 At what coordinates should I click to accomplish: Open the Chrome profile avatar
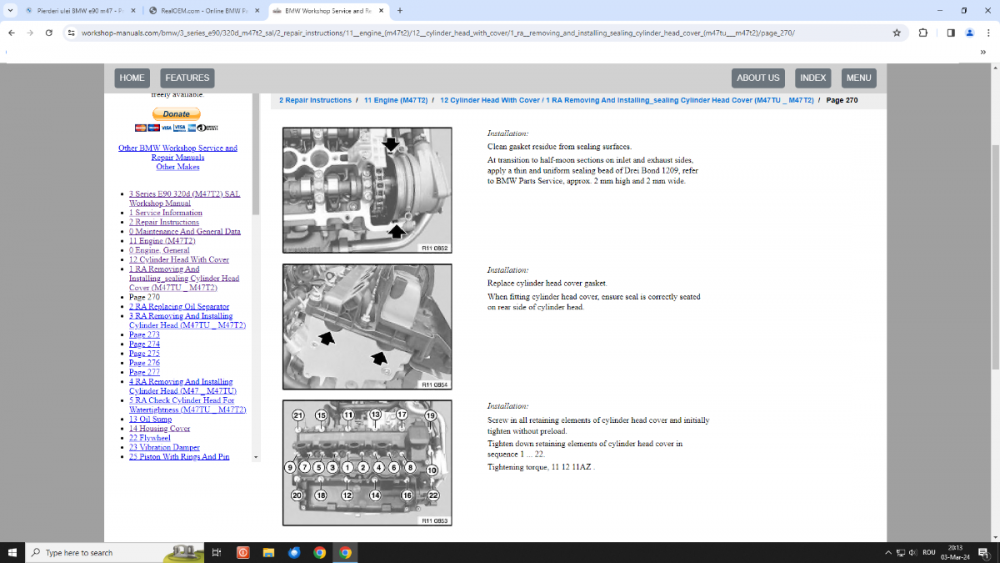(x=969, y=33)
